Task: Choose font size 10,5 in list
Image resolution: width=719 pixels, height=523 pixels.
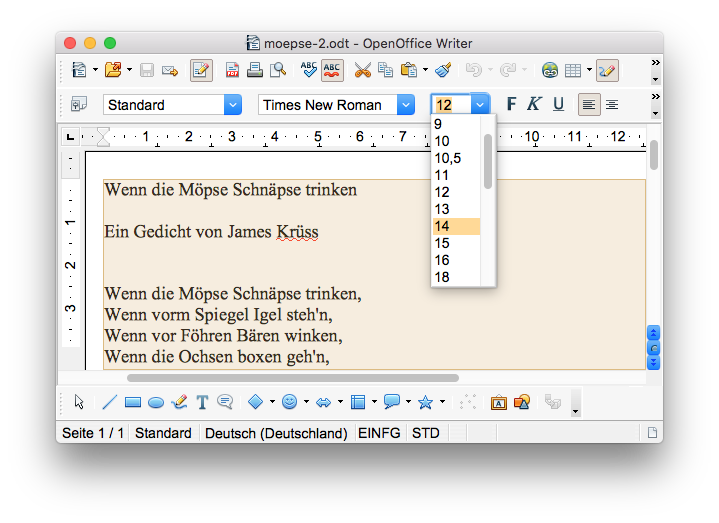Action: [x=456, y=158]
